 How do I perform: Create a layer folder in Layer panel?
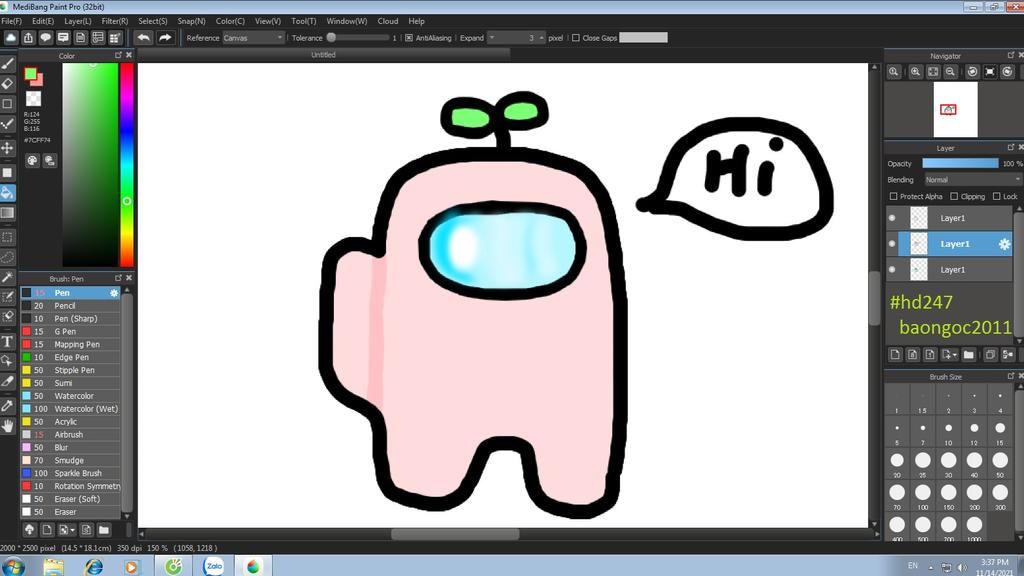pos(968,355)
